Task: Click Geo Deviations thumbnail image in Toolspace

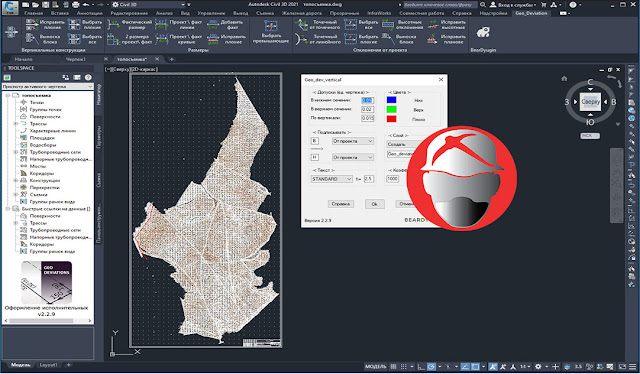Action: (x=47, y=283)
